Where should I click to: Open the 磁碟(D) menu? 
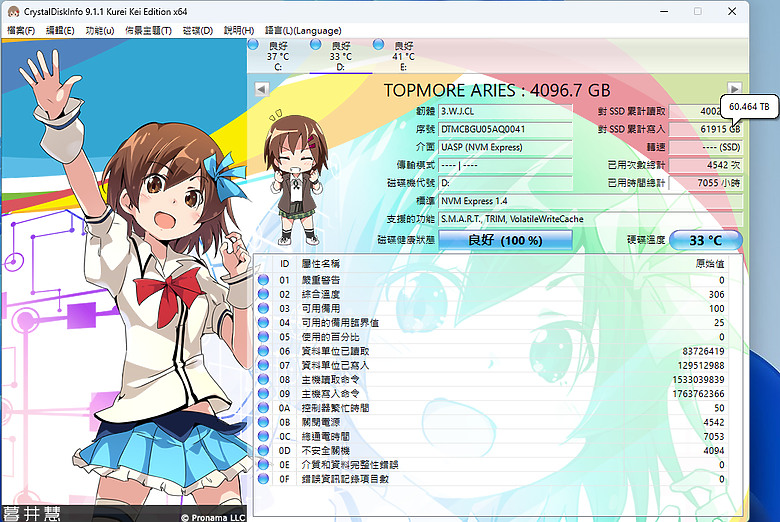(x=197, y=30)
